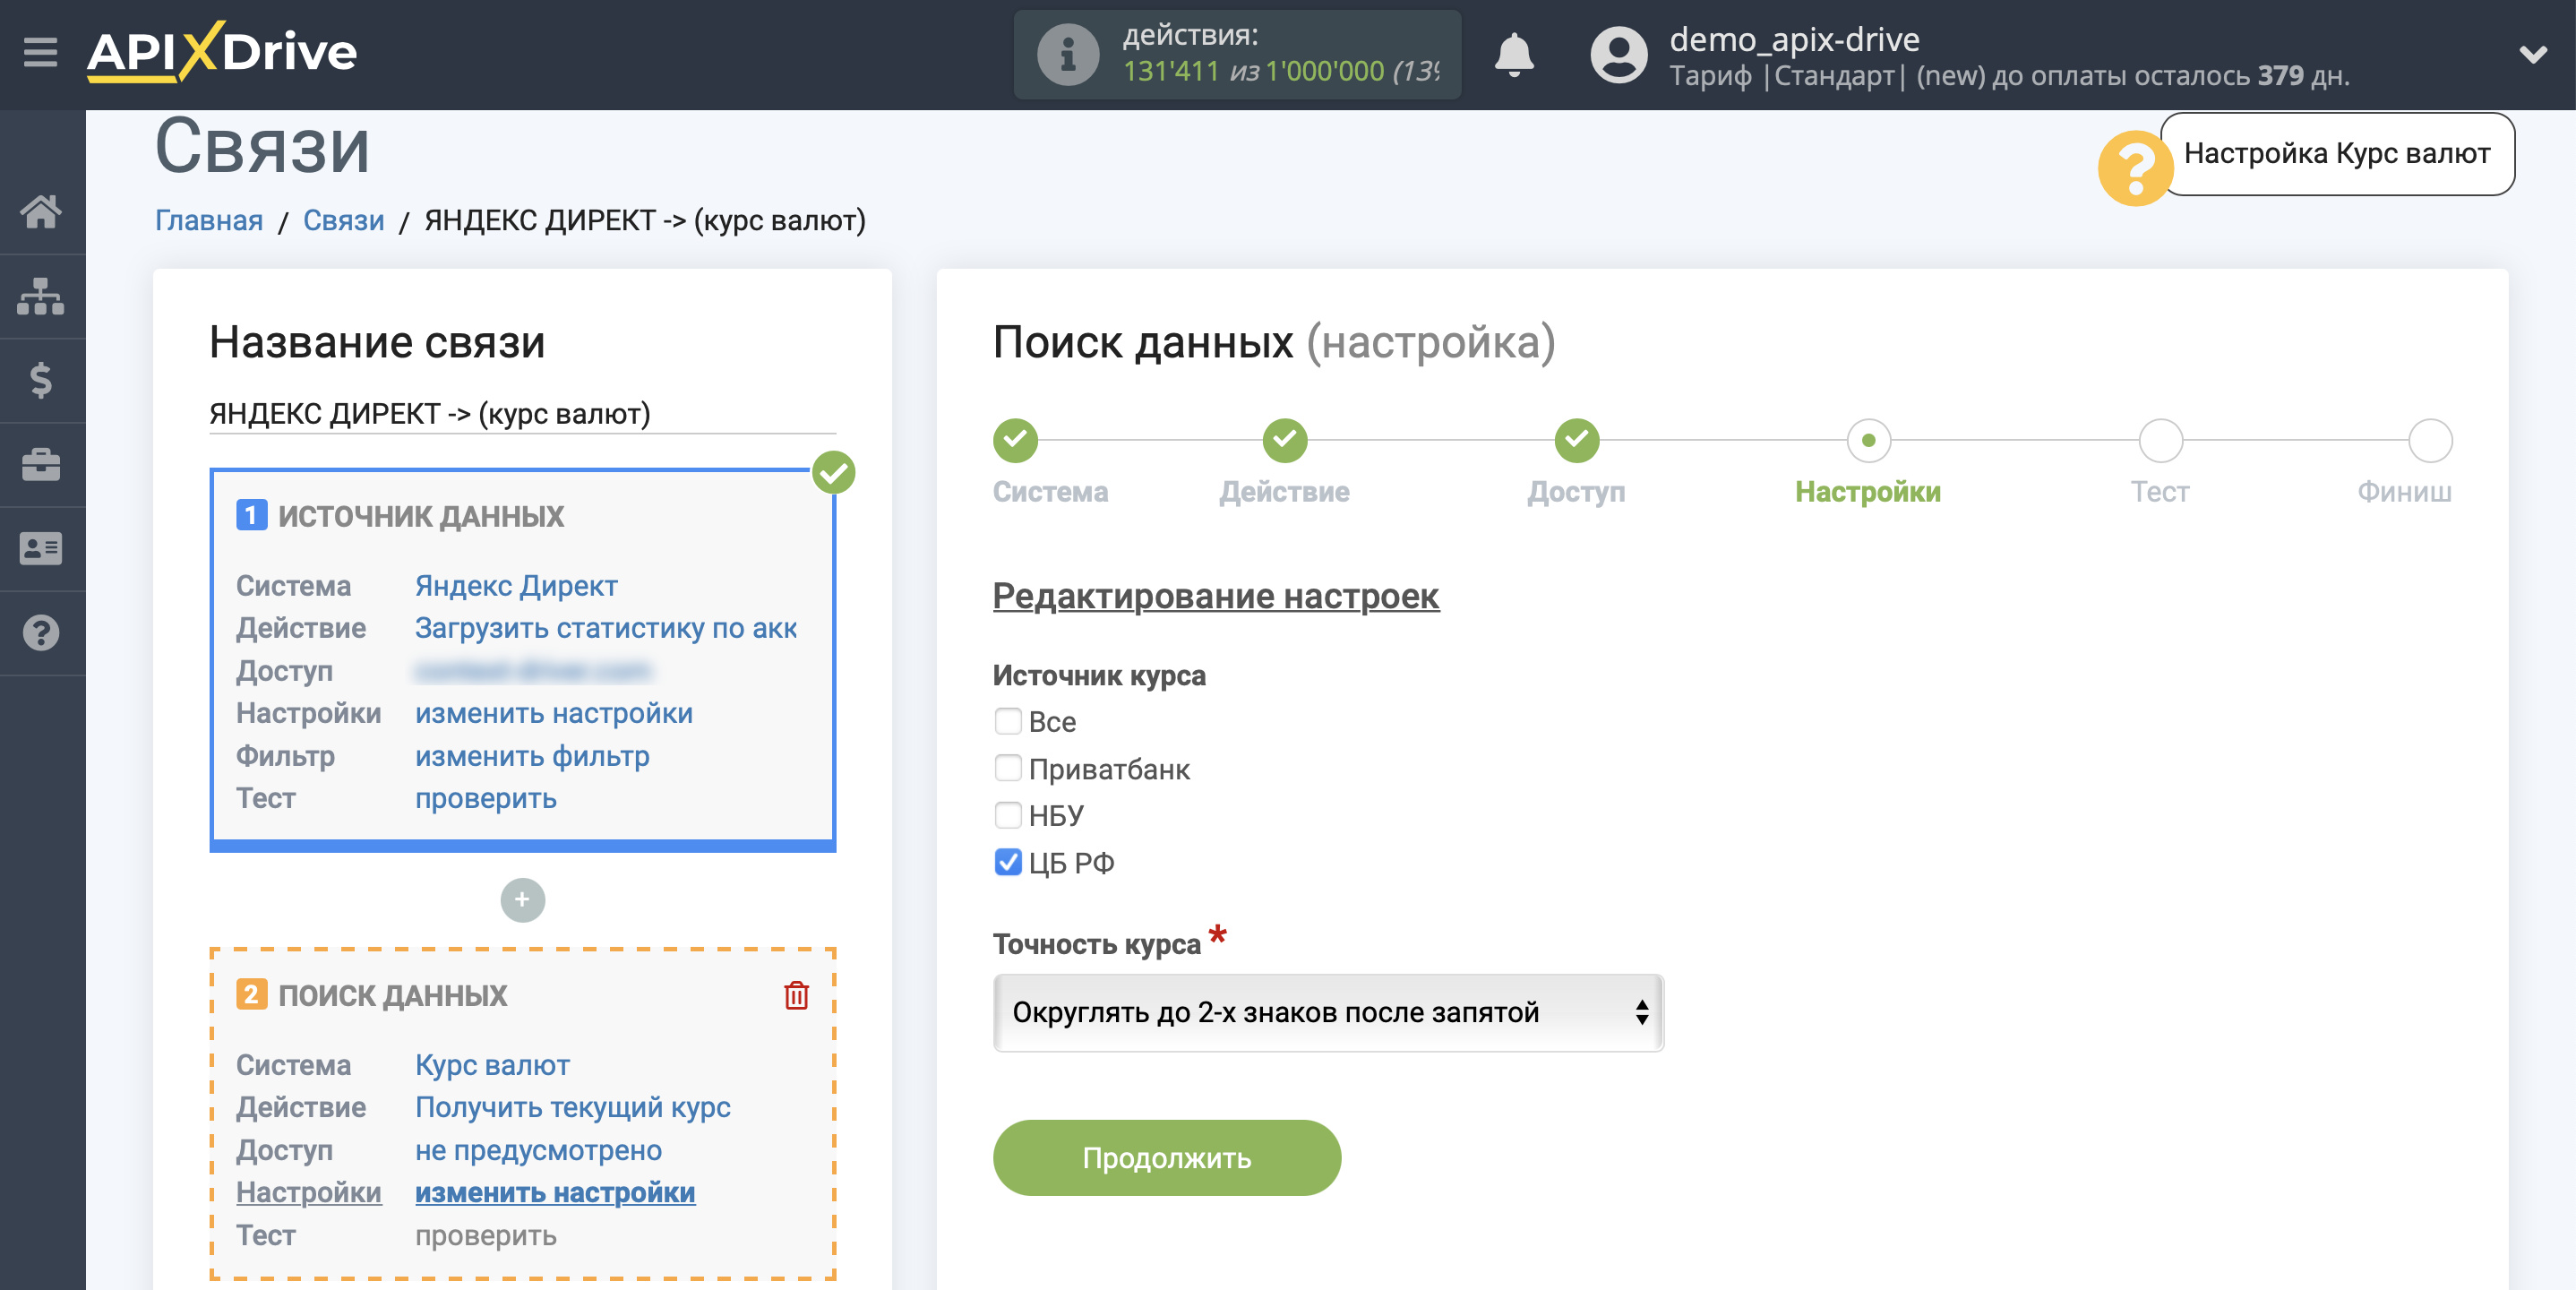Open Настройка Курс валют help bubble
Image resolution: width=2576 pixels, height=1290 pixels.
(2336, 154)
